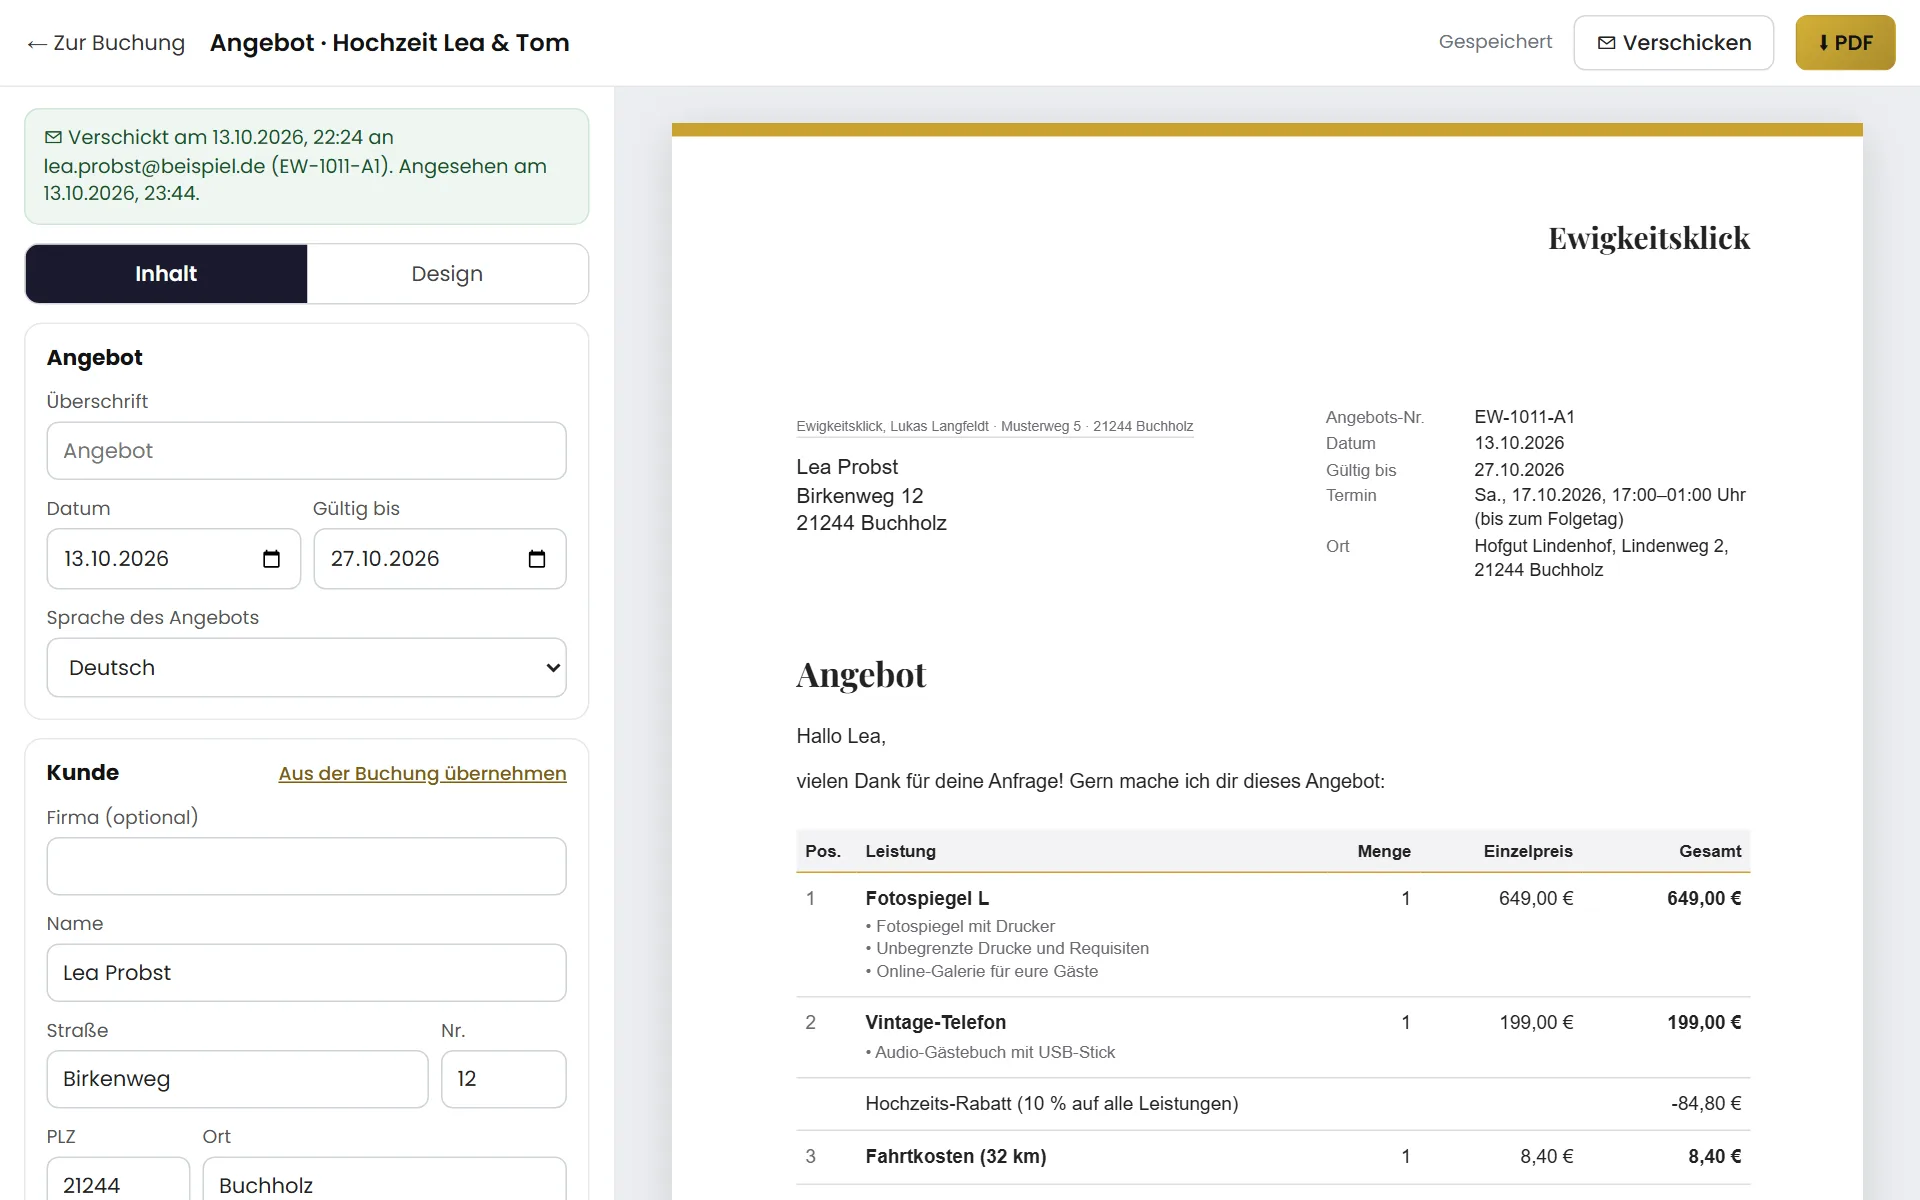
Task: Click the Nr. field containing 12
Action: (503, 1079)
